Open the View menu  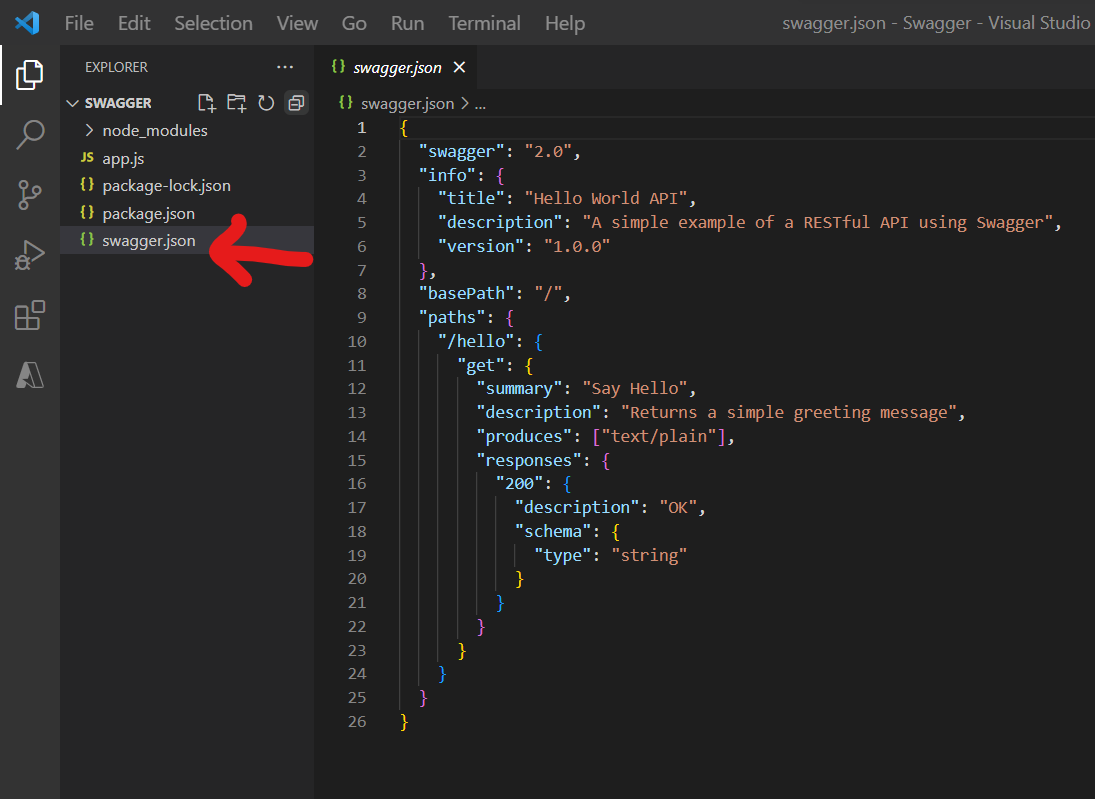[x=297, y=23]
